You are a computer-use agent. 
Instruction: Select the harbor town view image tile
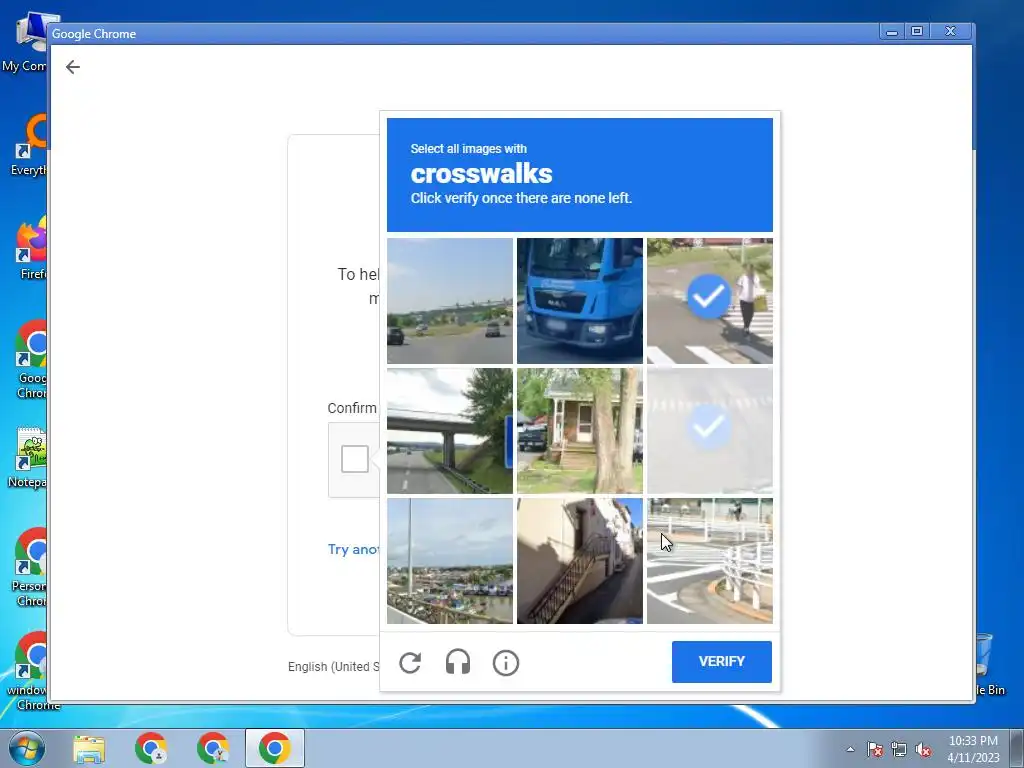pos(450,561)
